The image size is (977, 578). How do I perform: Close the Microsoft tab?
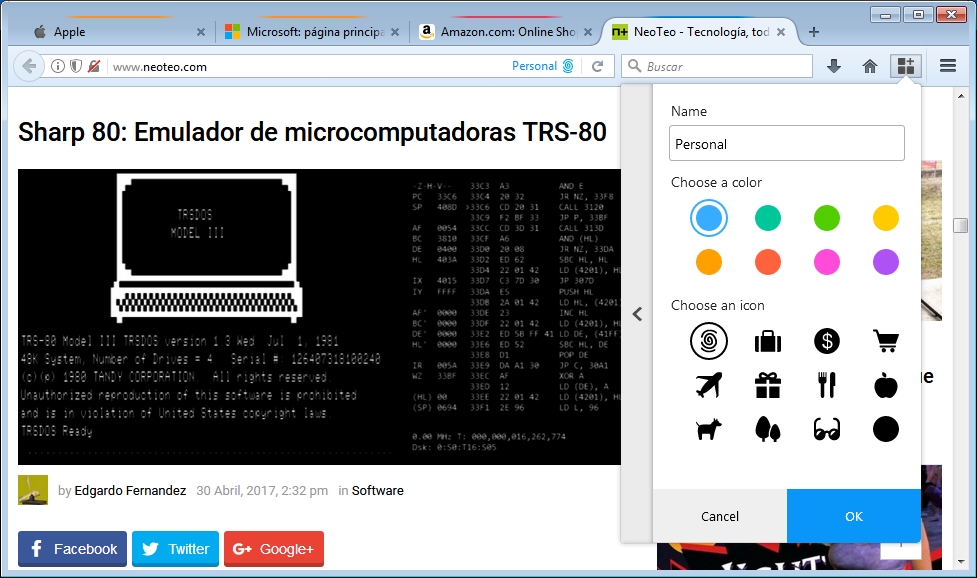395,32
